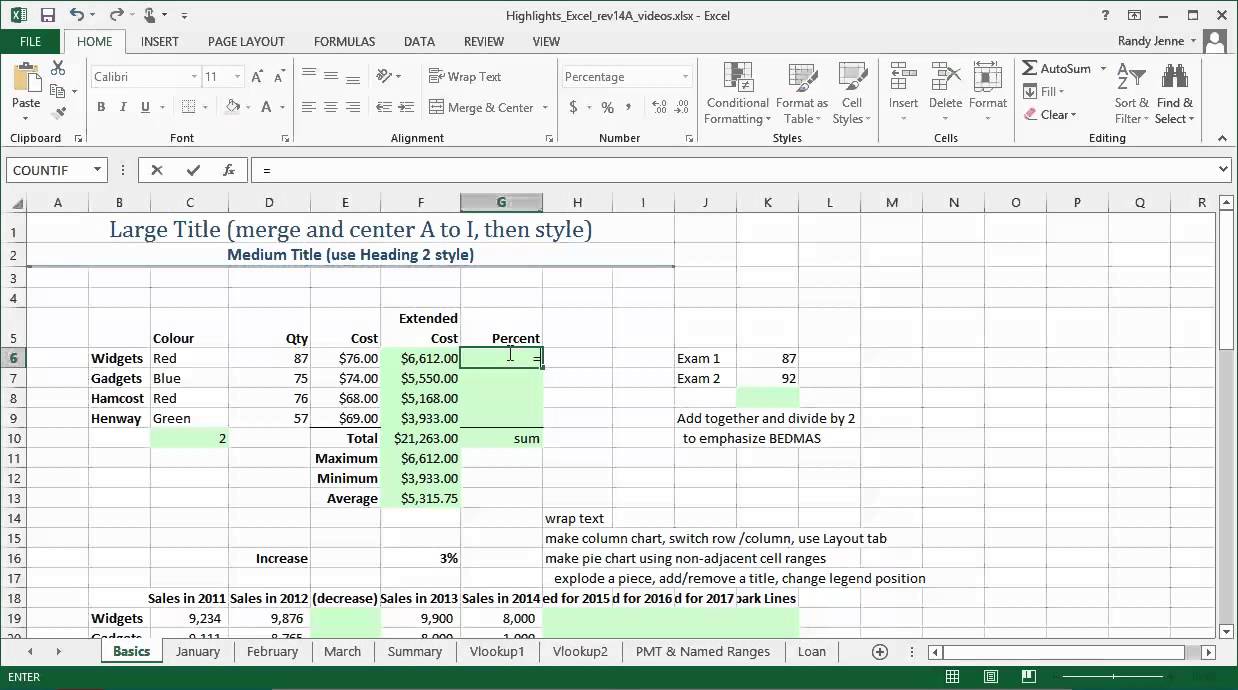Click the New Sheet plus button

pyautogui.click(x=880, y=651)
